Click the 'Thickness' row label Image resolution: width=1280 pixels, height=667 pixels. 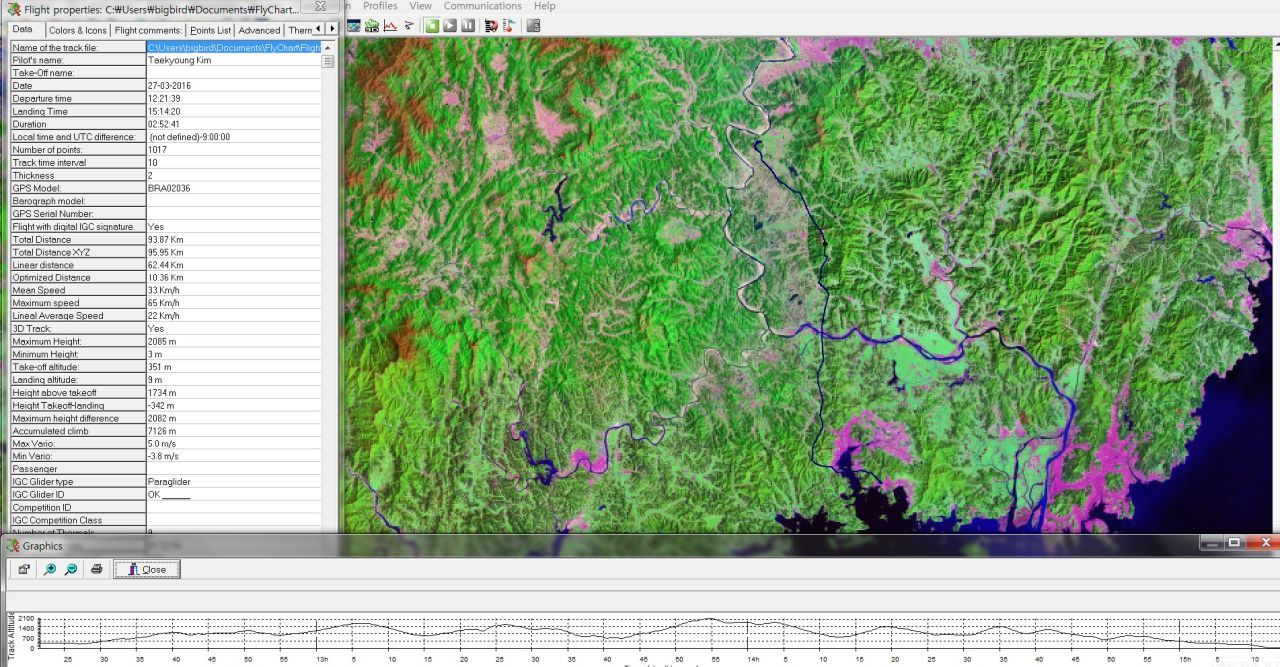78,175
